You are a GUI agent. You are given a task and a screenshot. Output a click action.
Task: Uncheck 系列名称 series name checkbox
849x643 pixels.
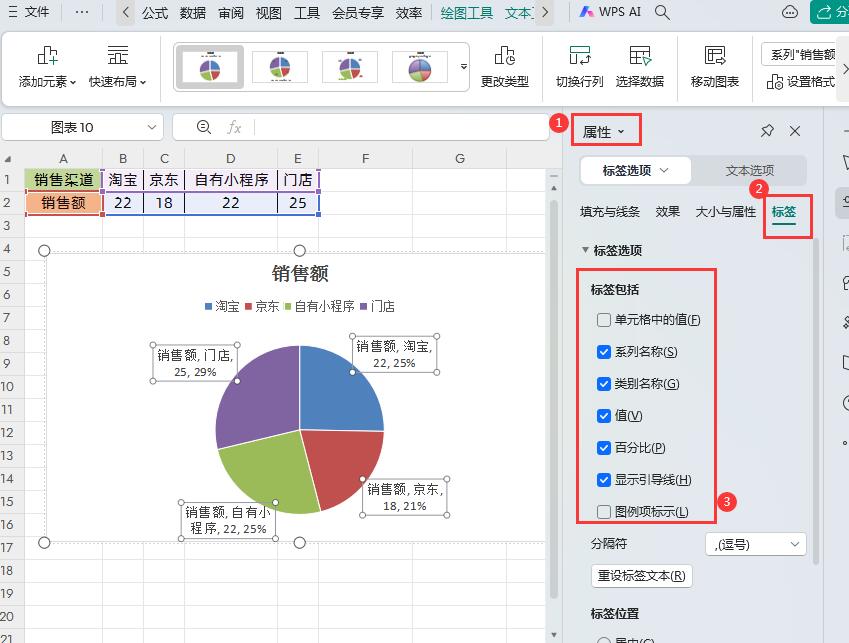click(604, 352)
